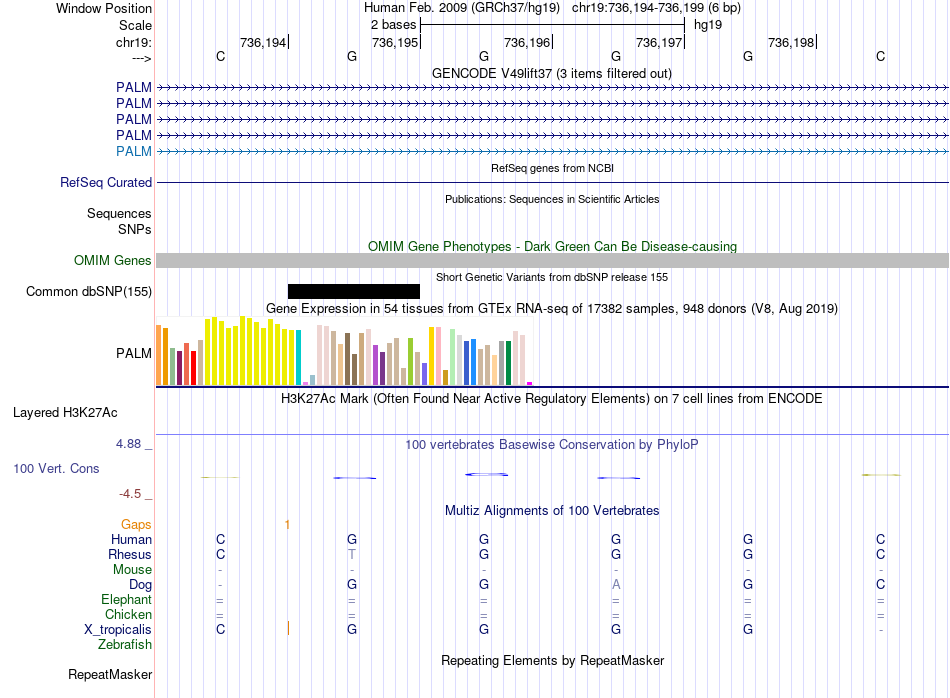Click position label 736,198 on ruler

pos(791,42)
